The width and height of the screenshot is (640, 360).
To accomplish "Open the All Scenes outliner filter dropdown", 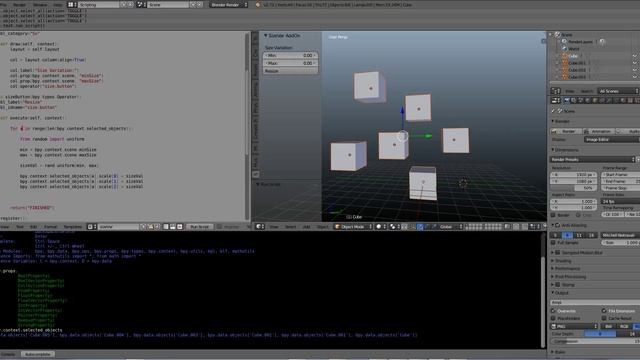I will click(x=618, y=91).
